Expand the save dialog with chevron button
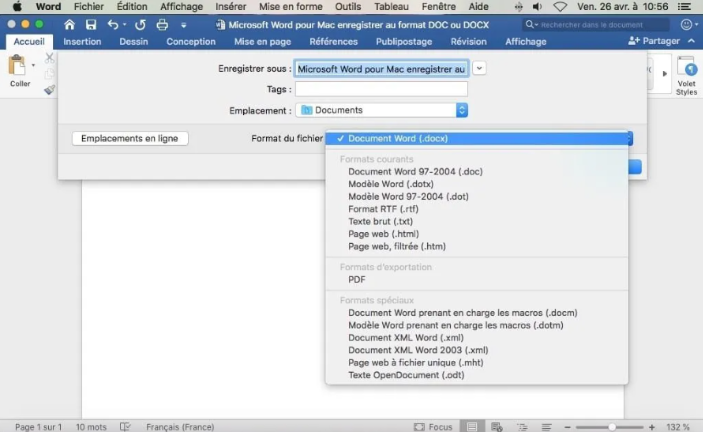This screenshot has width=703, height=432. coord(480,68)
